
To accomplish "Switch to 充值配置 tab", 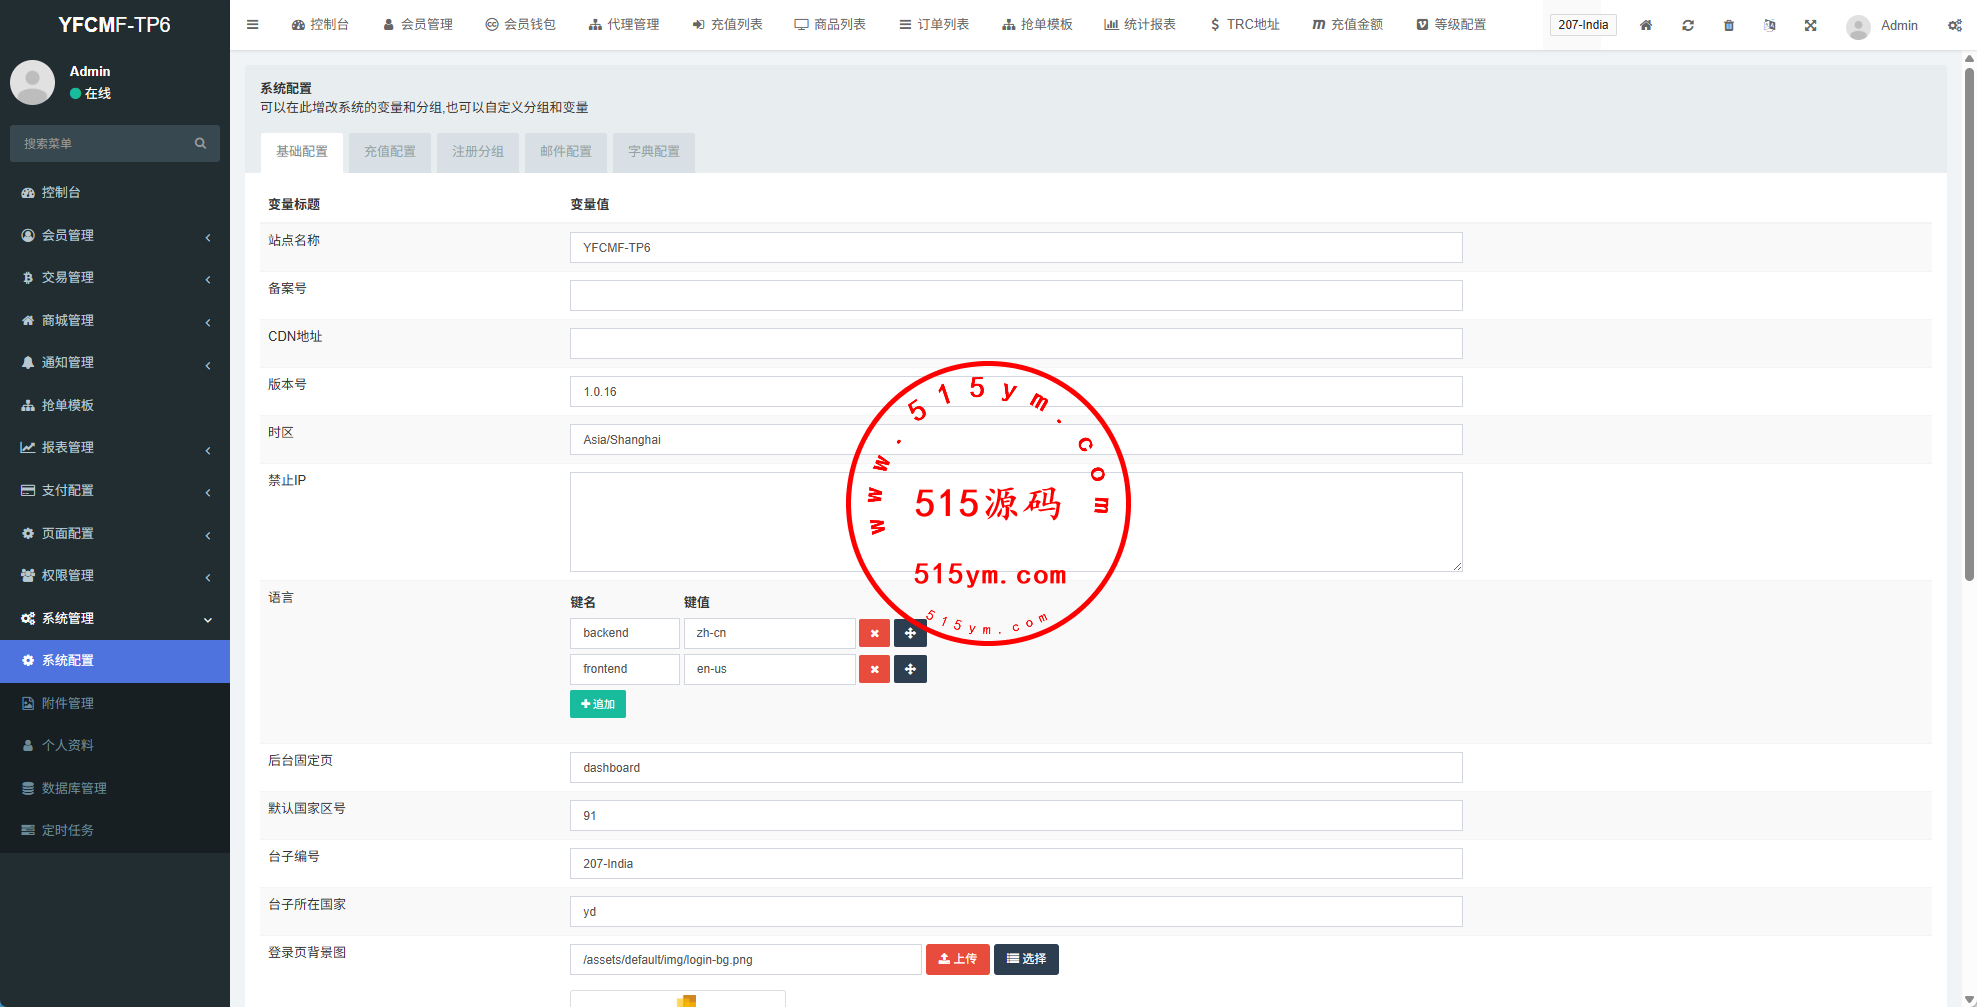I will (x=389, y=152).
